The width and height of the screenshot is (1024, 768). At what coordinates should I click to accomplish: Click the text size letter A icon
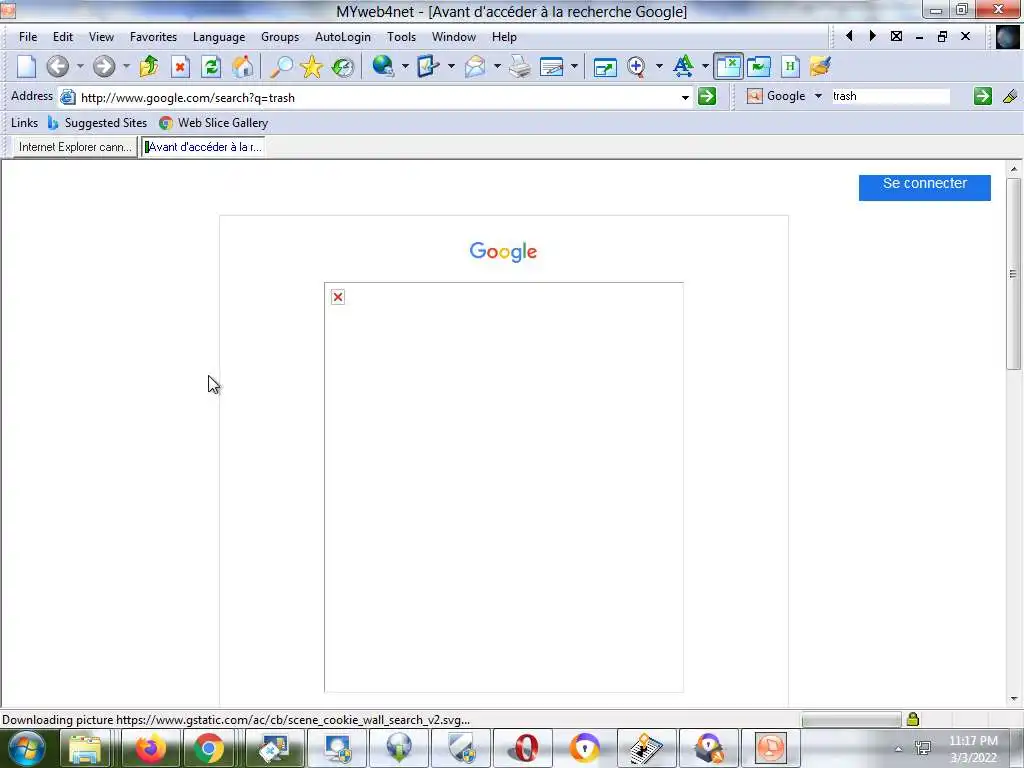[683, 67]
